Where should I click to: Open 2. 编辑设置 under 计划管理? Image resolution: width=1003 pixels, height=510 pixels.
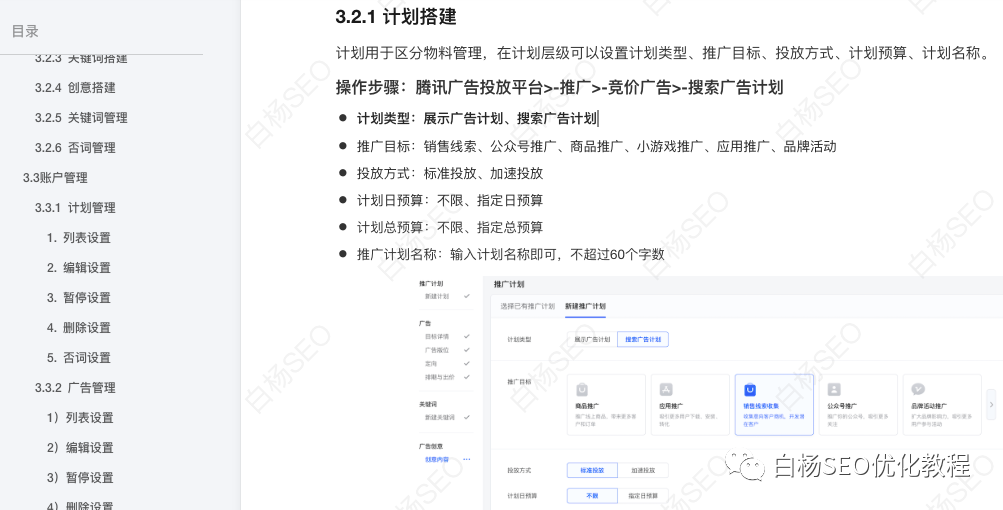(x=79, y=267)
